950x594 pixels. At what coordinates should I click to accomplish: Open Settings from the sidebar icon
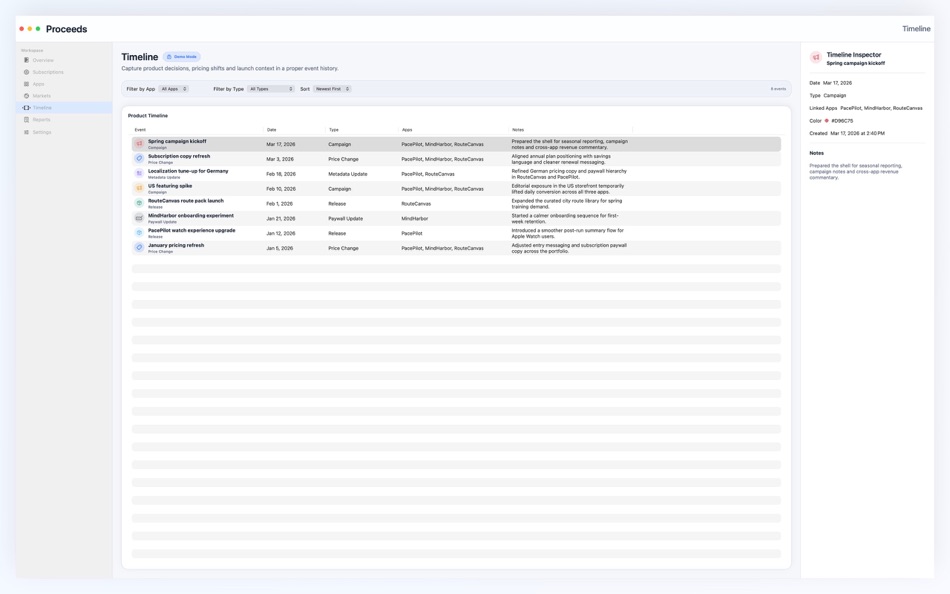coord(26,131)
